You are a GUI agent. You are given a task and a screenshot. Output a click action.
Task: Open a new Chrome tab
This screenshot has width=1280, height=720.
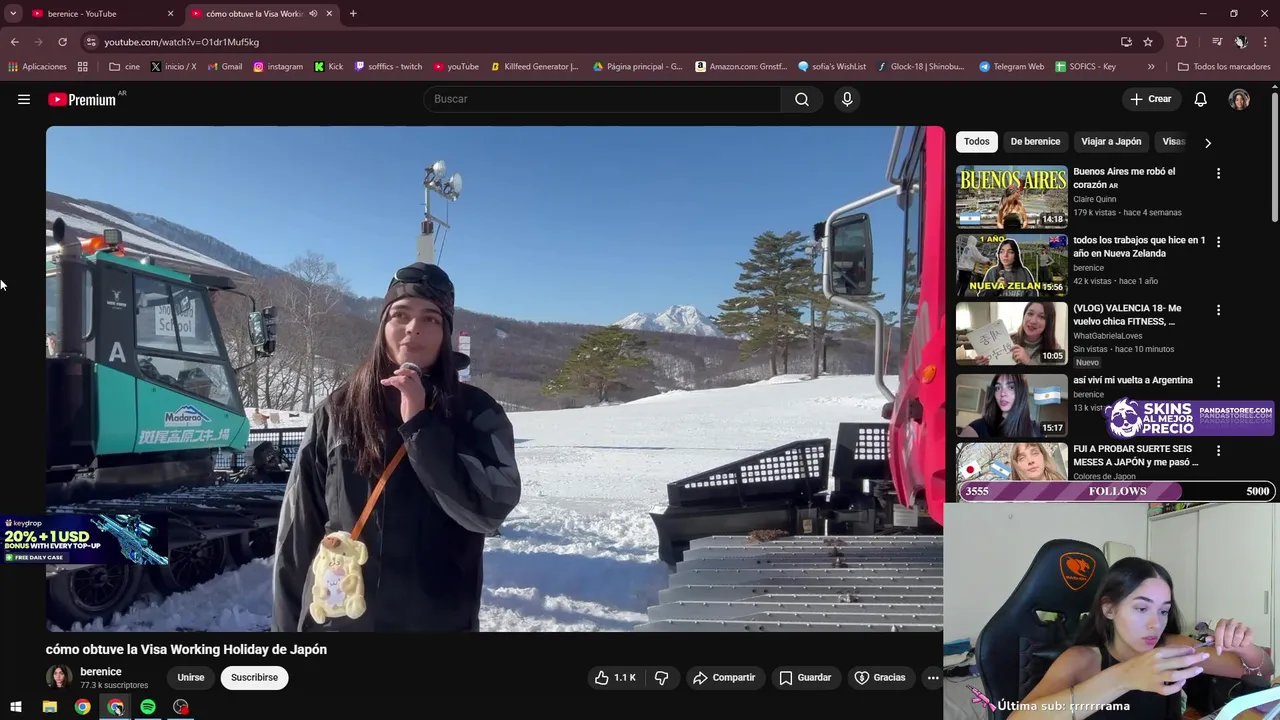(353, 14)
